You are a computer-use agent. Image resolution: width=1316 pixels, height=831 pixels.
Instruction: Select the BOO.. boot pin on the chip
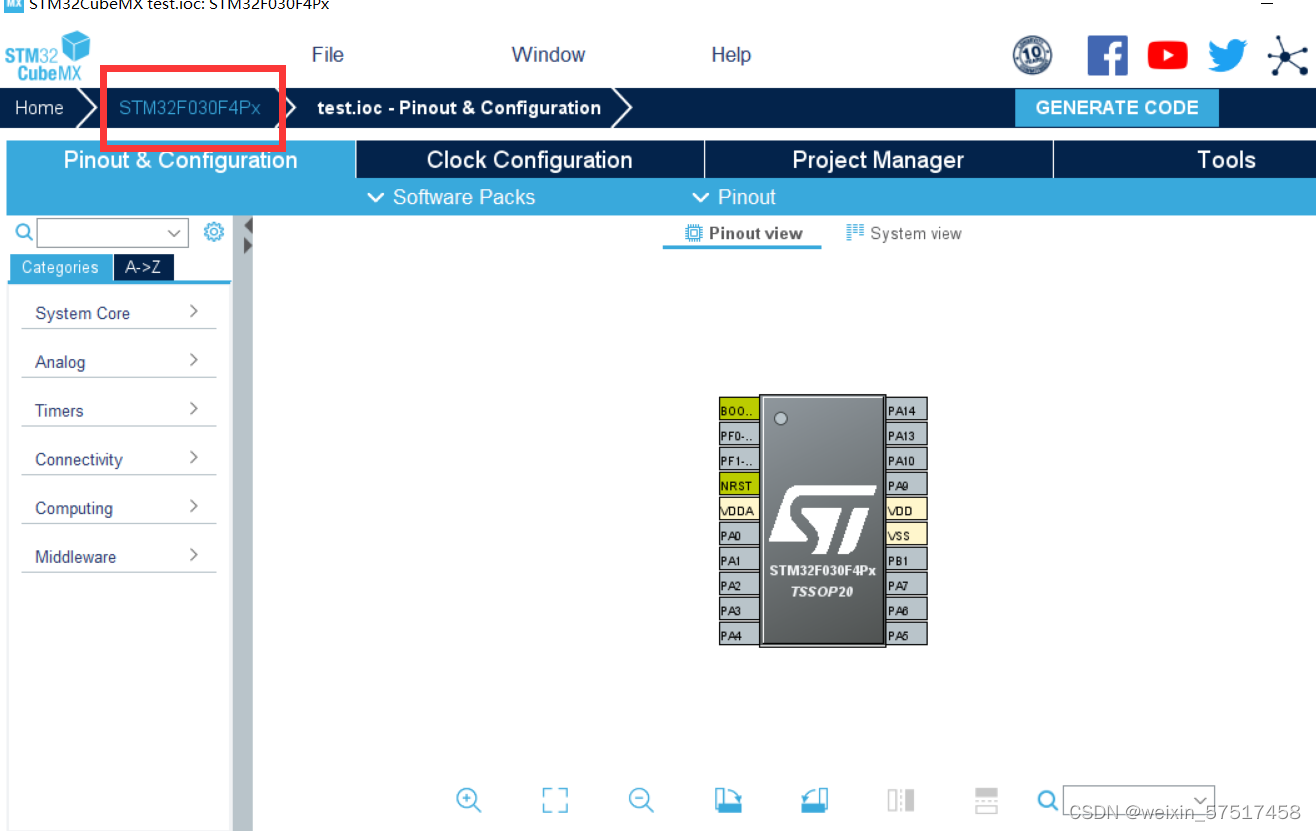point(739,409)
